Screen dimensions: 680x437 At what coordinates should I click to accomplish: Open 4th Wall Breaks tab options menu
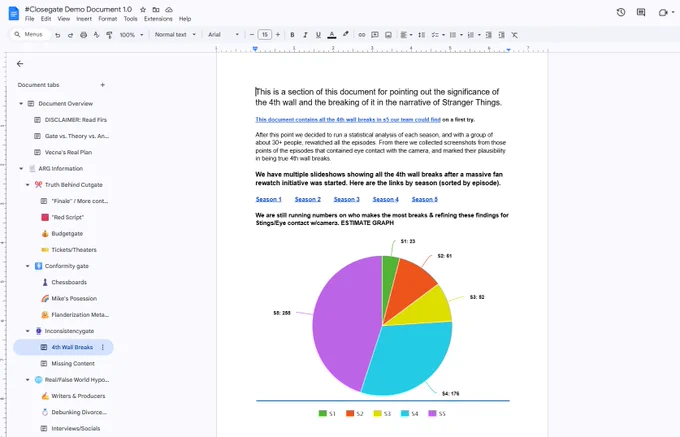103,347
